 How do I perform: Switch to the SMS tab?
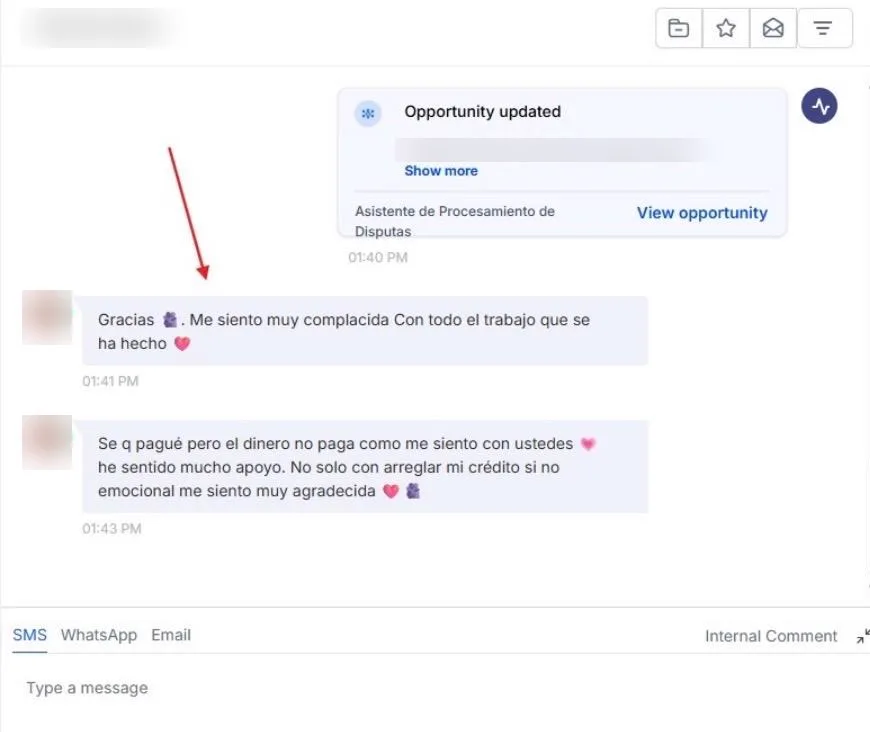click(x=30, y=635)
